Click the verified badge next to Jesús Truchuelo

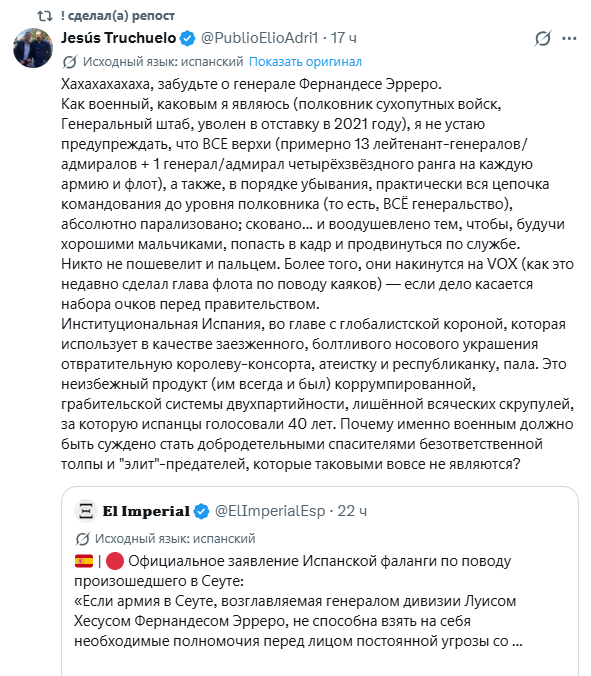[x=187, y=38]
